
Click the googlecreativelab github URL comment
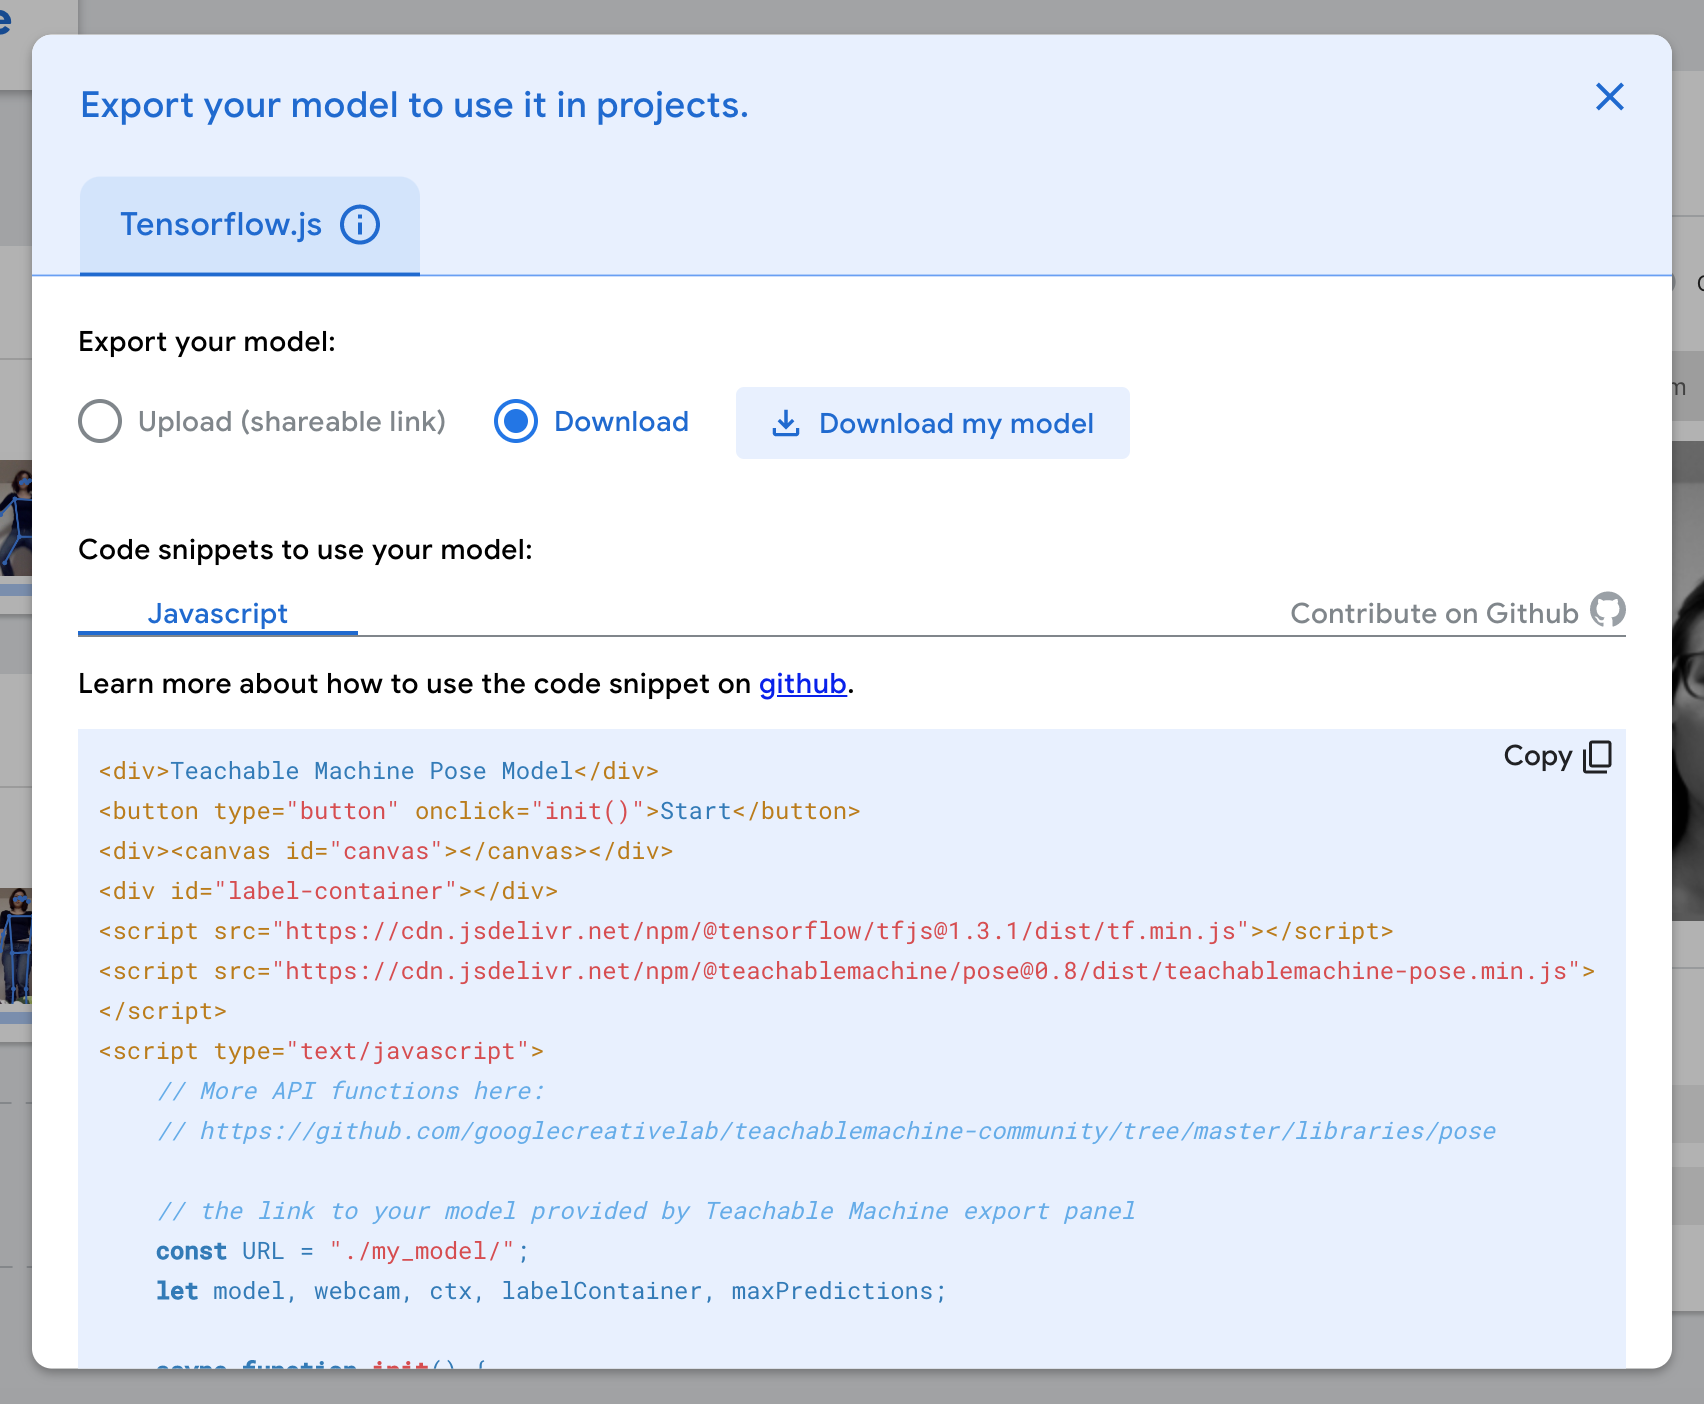[826, 1131]
